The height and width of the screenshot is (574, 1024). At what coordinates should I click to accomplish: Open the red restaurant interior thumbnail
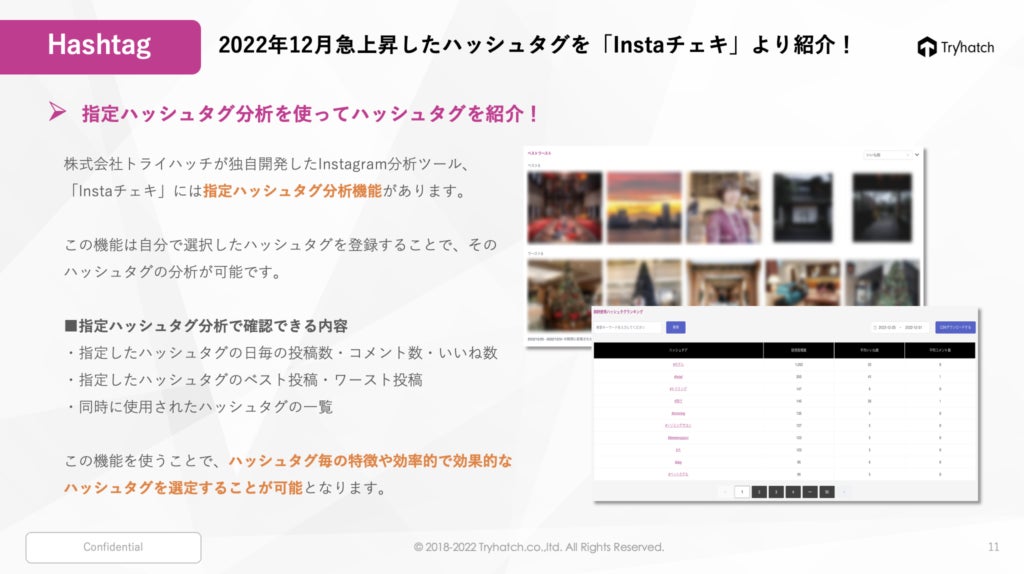[x=565, y=208]
